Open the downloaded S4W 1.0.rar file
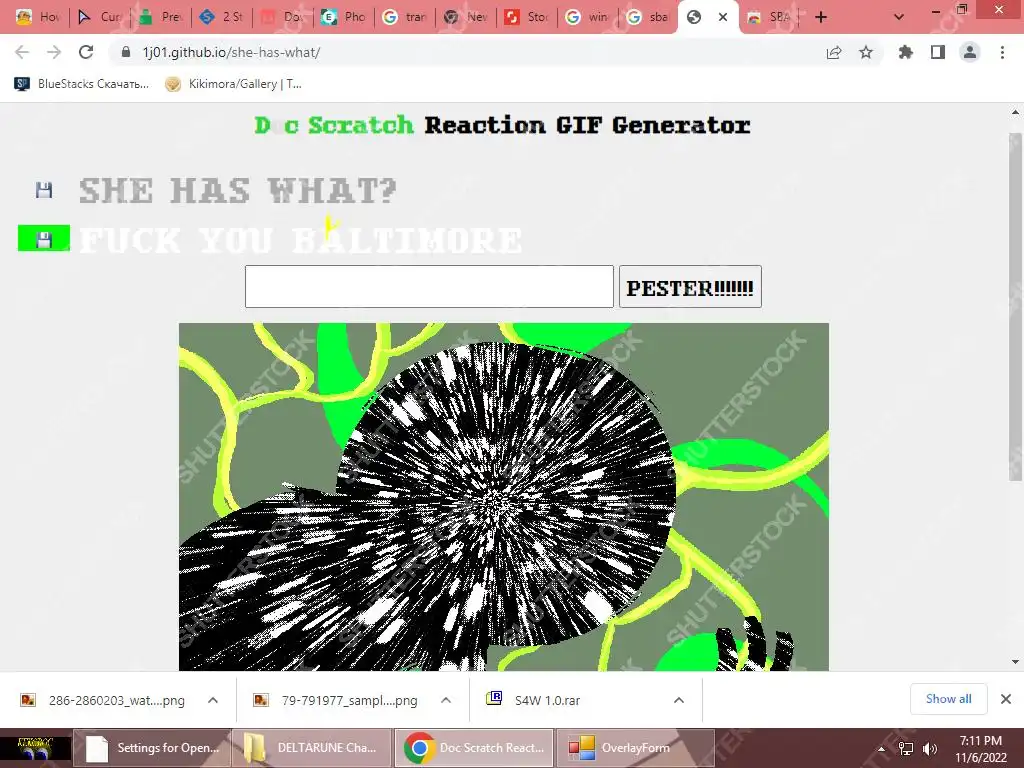The image size is (1024, 768). [534, 700]
